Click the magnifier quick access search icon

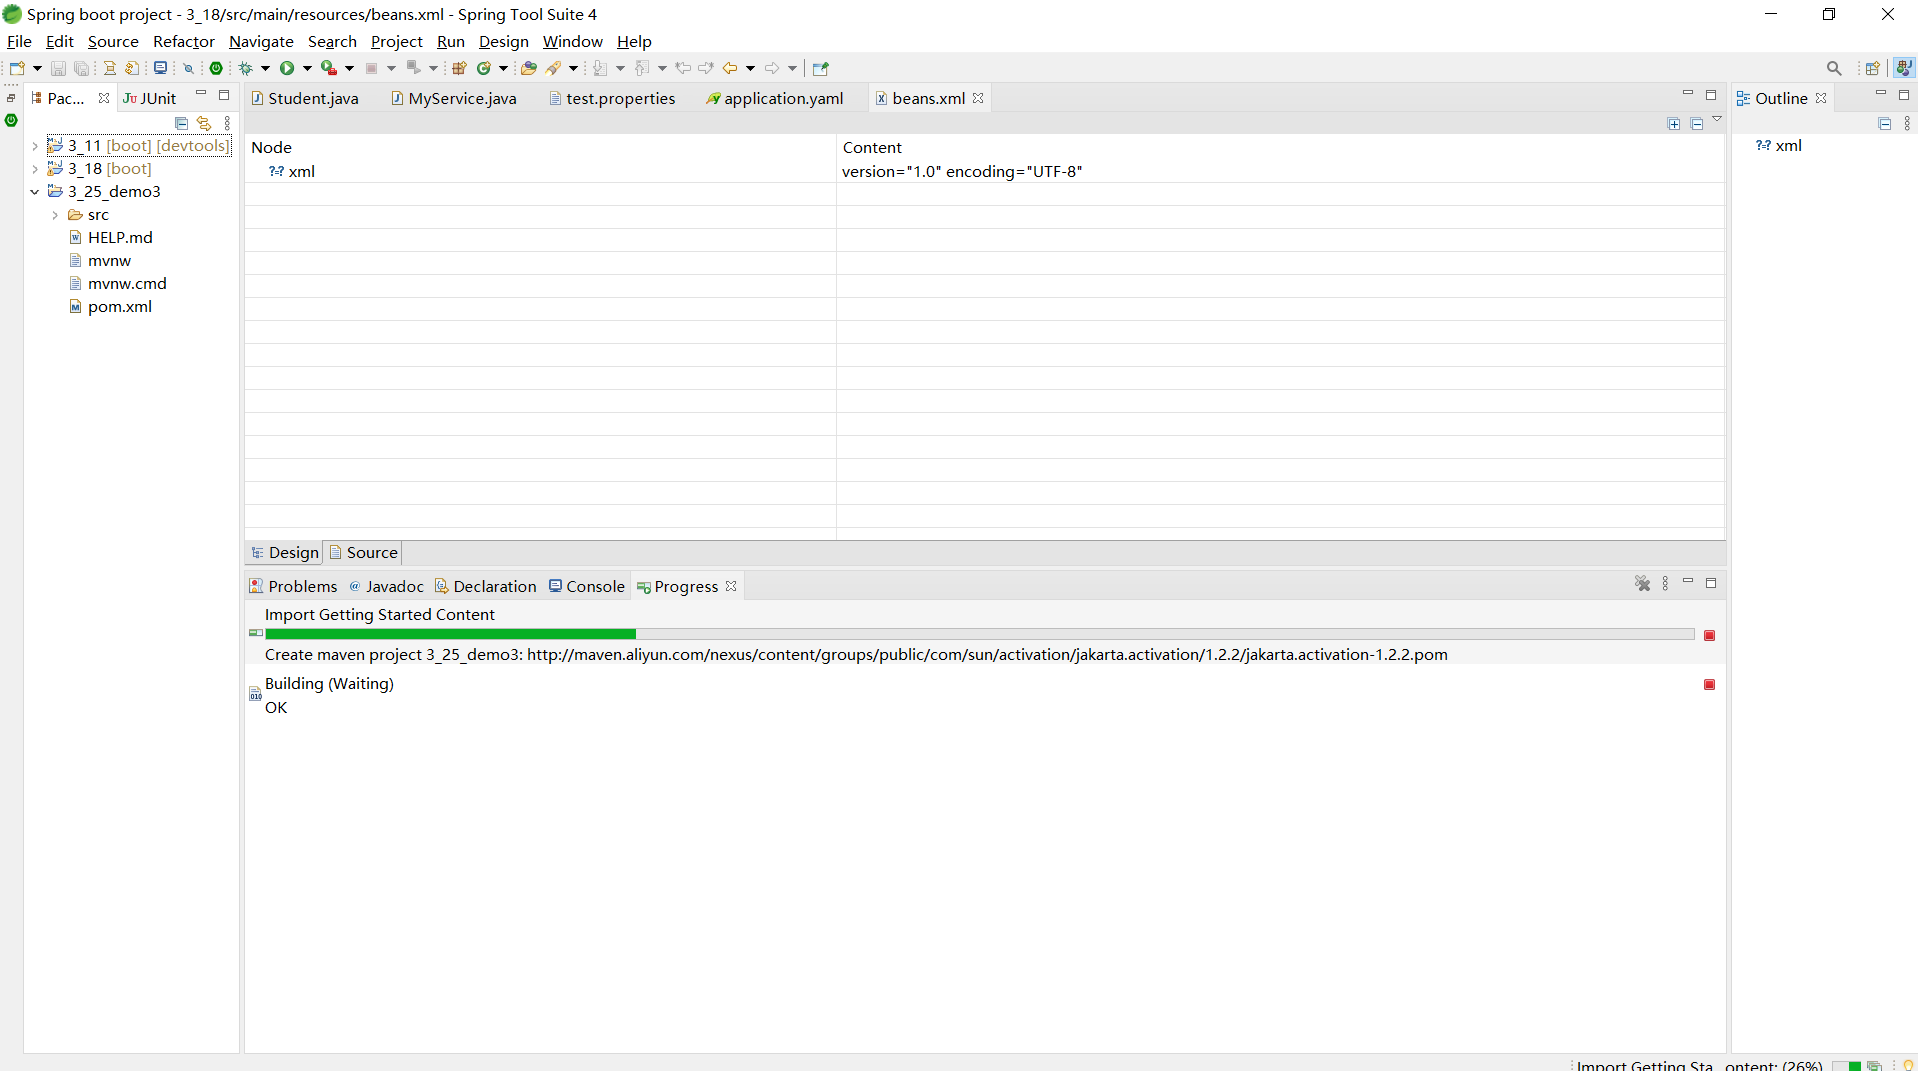click(1834, 68)
